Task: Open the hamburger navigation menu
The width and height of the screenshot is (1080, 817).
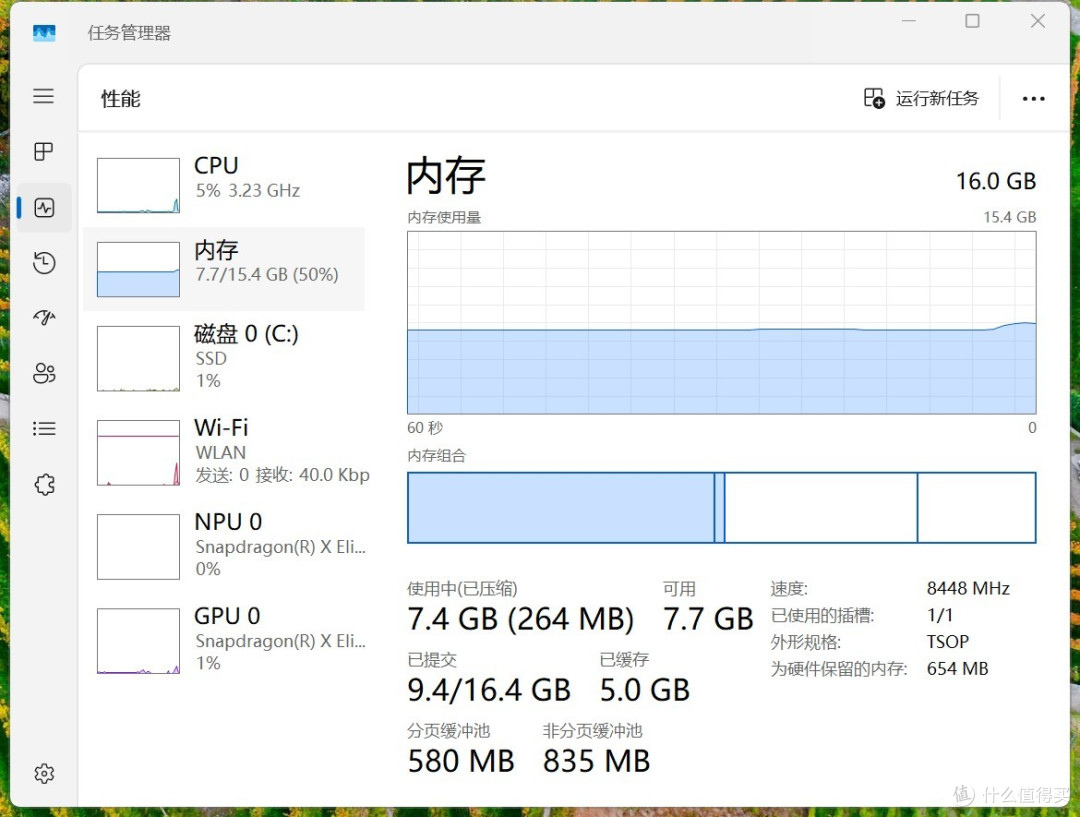Action: tap(43, 96)
